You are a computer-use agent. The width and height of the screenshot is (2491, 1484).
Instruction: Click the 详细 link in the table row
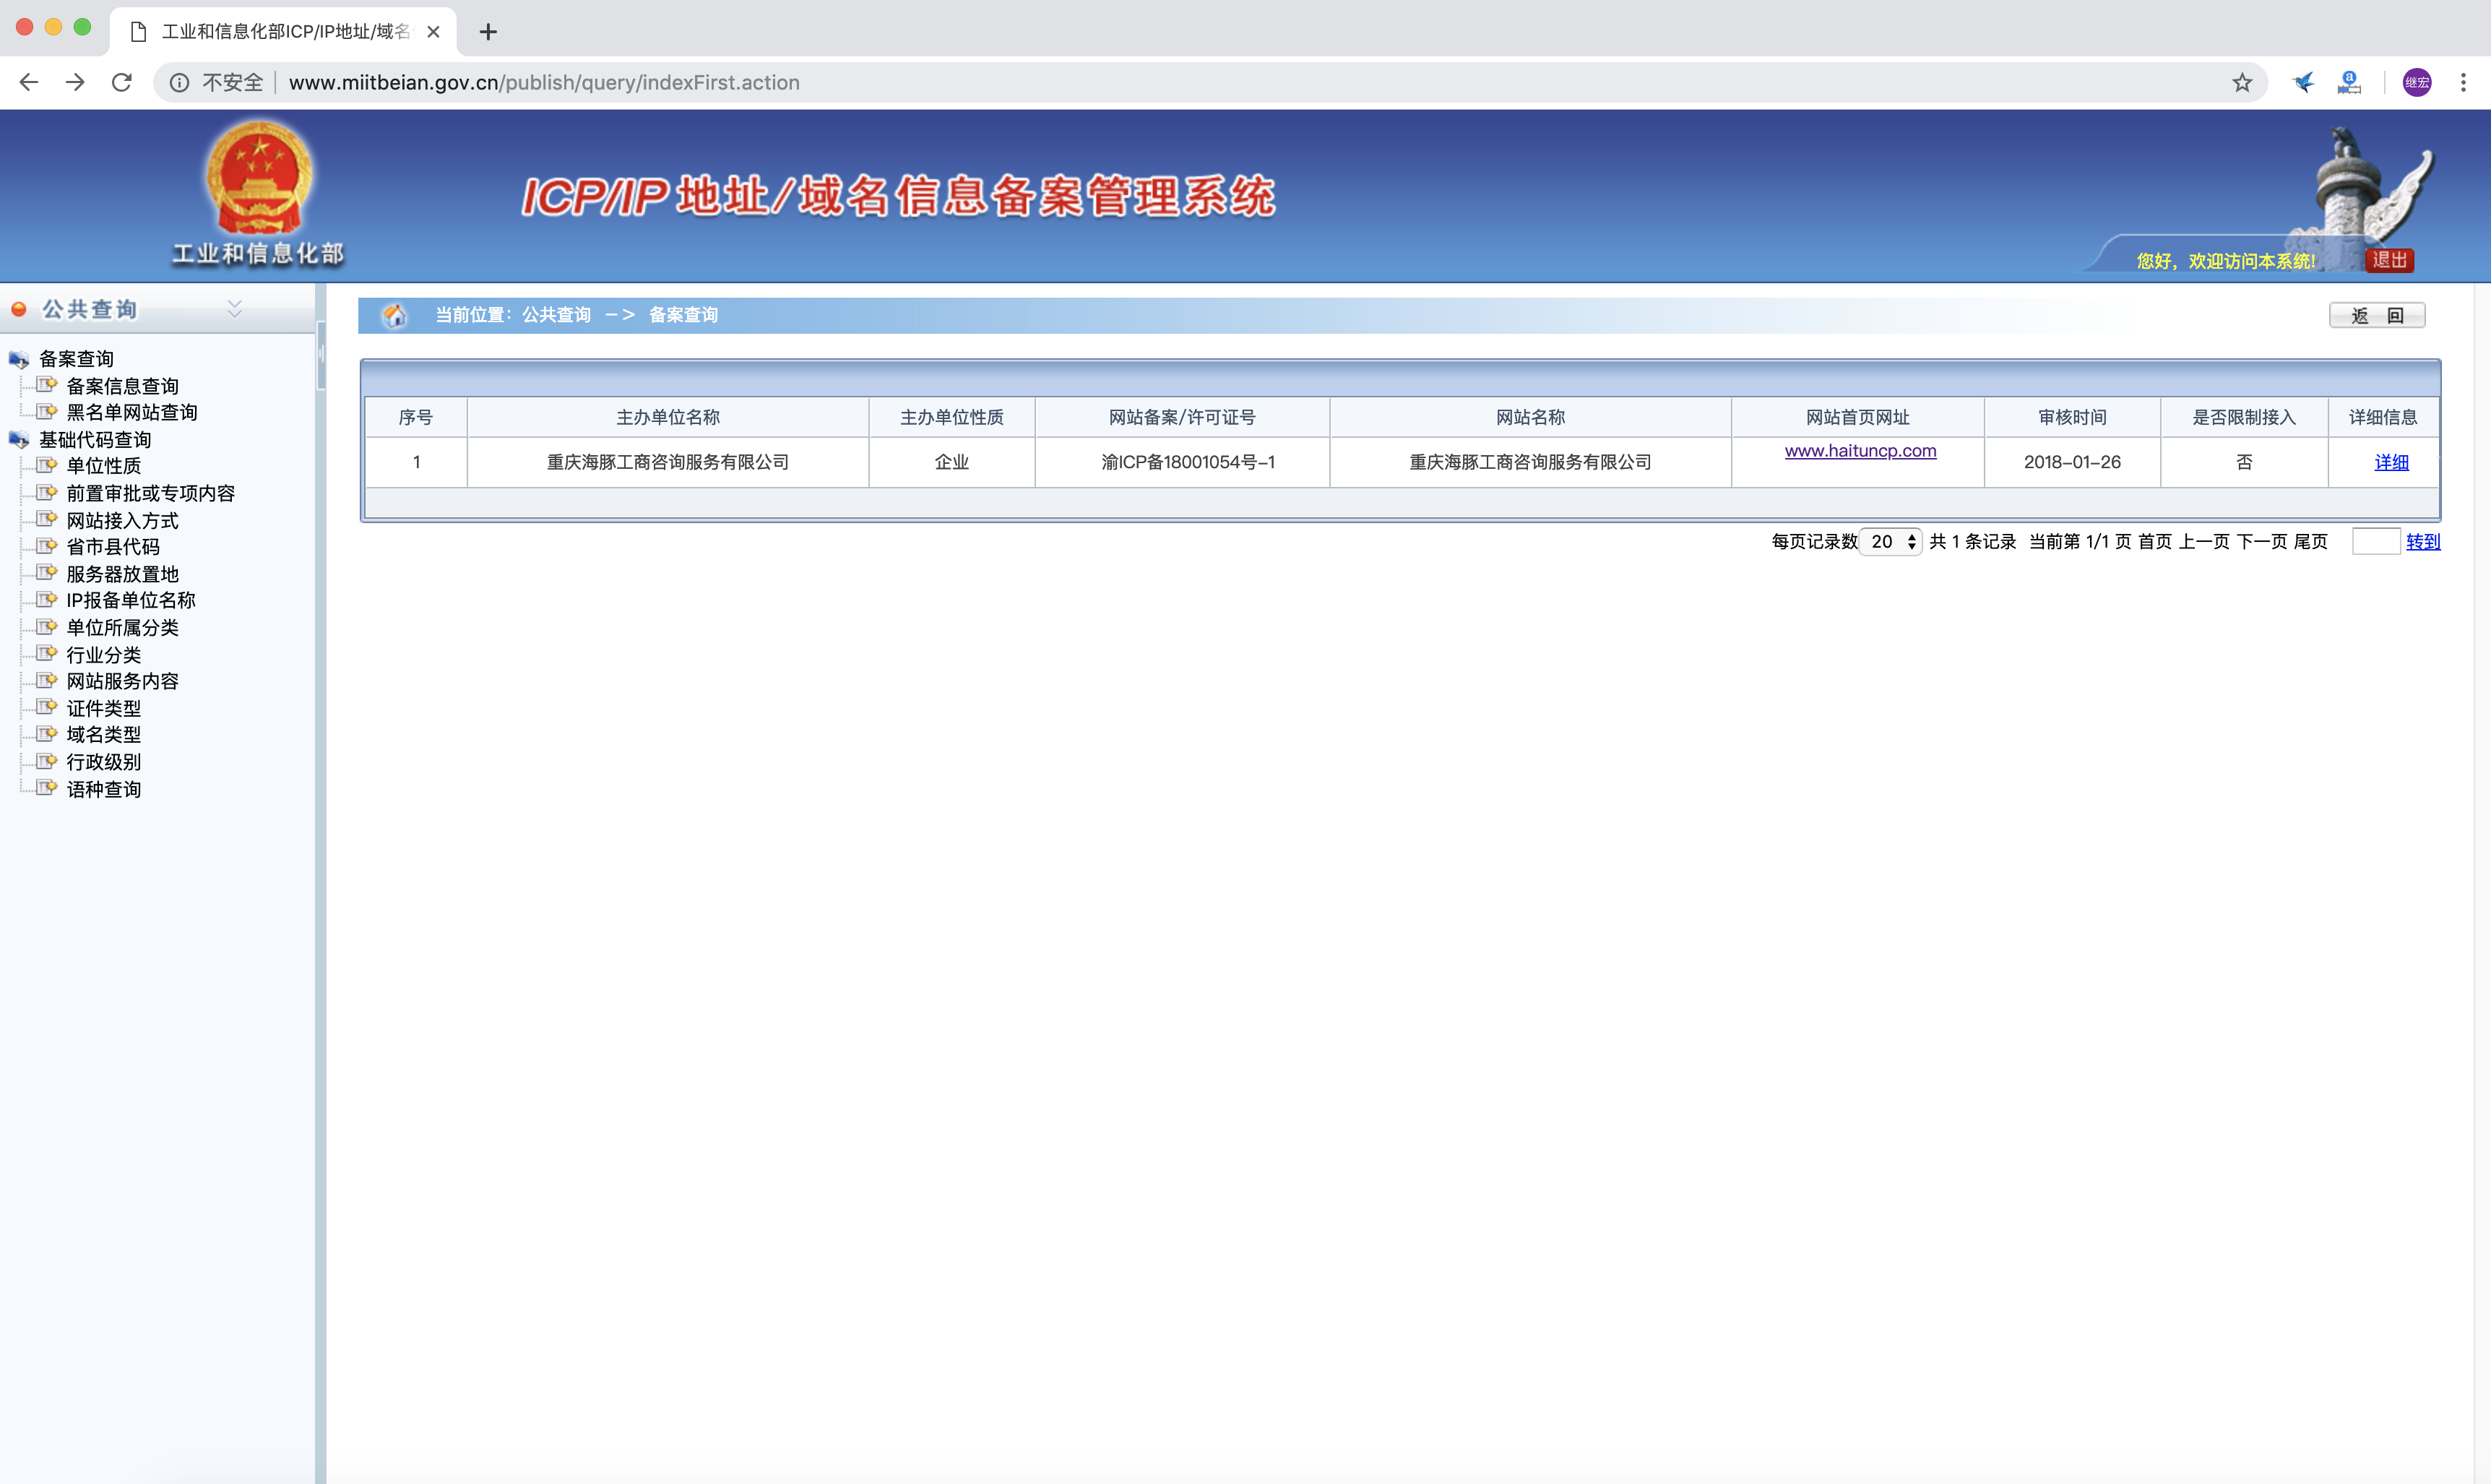tap(2390, 462)
